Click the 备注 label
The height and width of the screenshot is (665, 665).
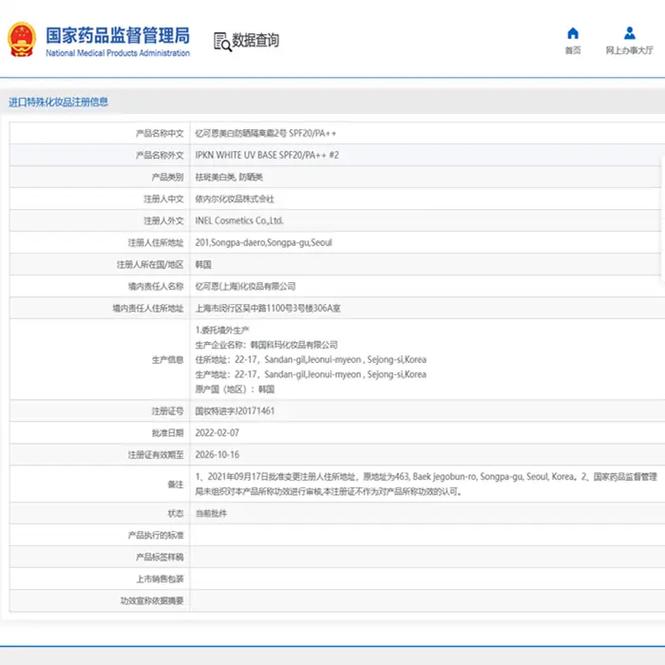[176, 484]
